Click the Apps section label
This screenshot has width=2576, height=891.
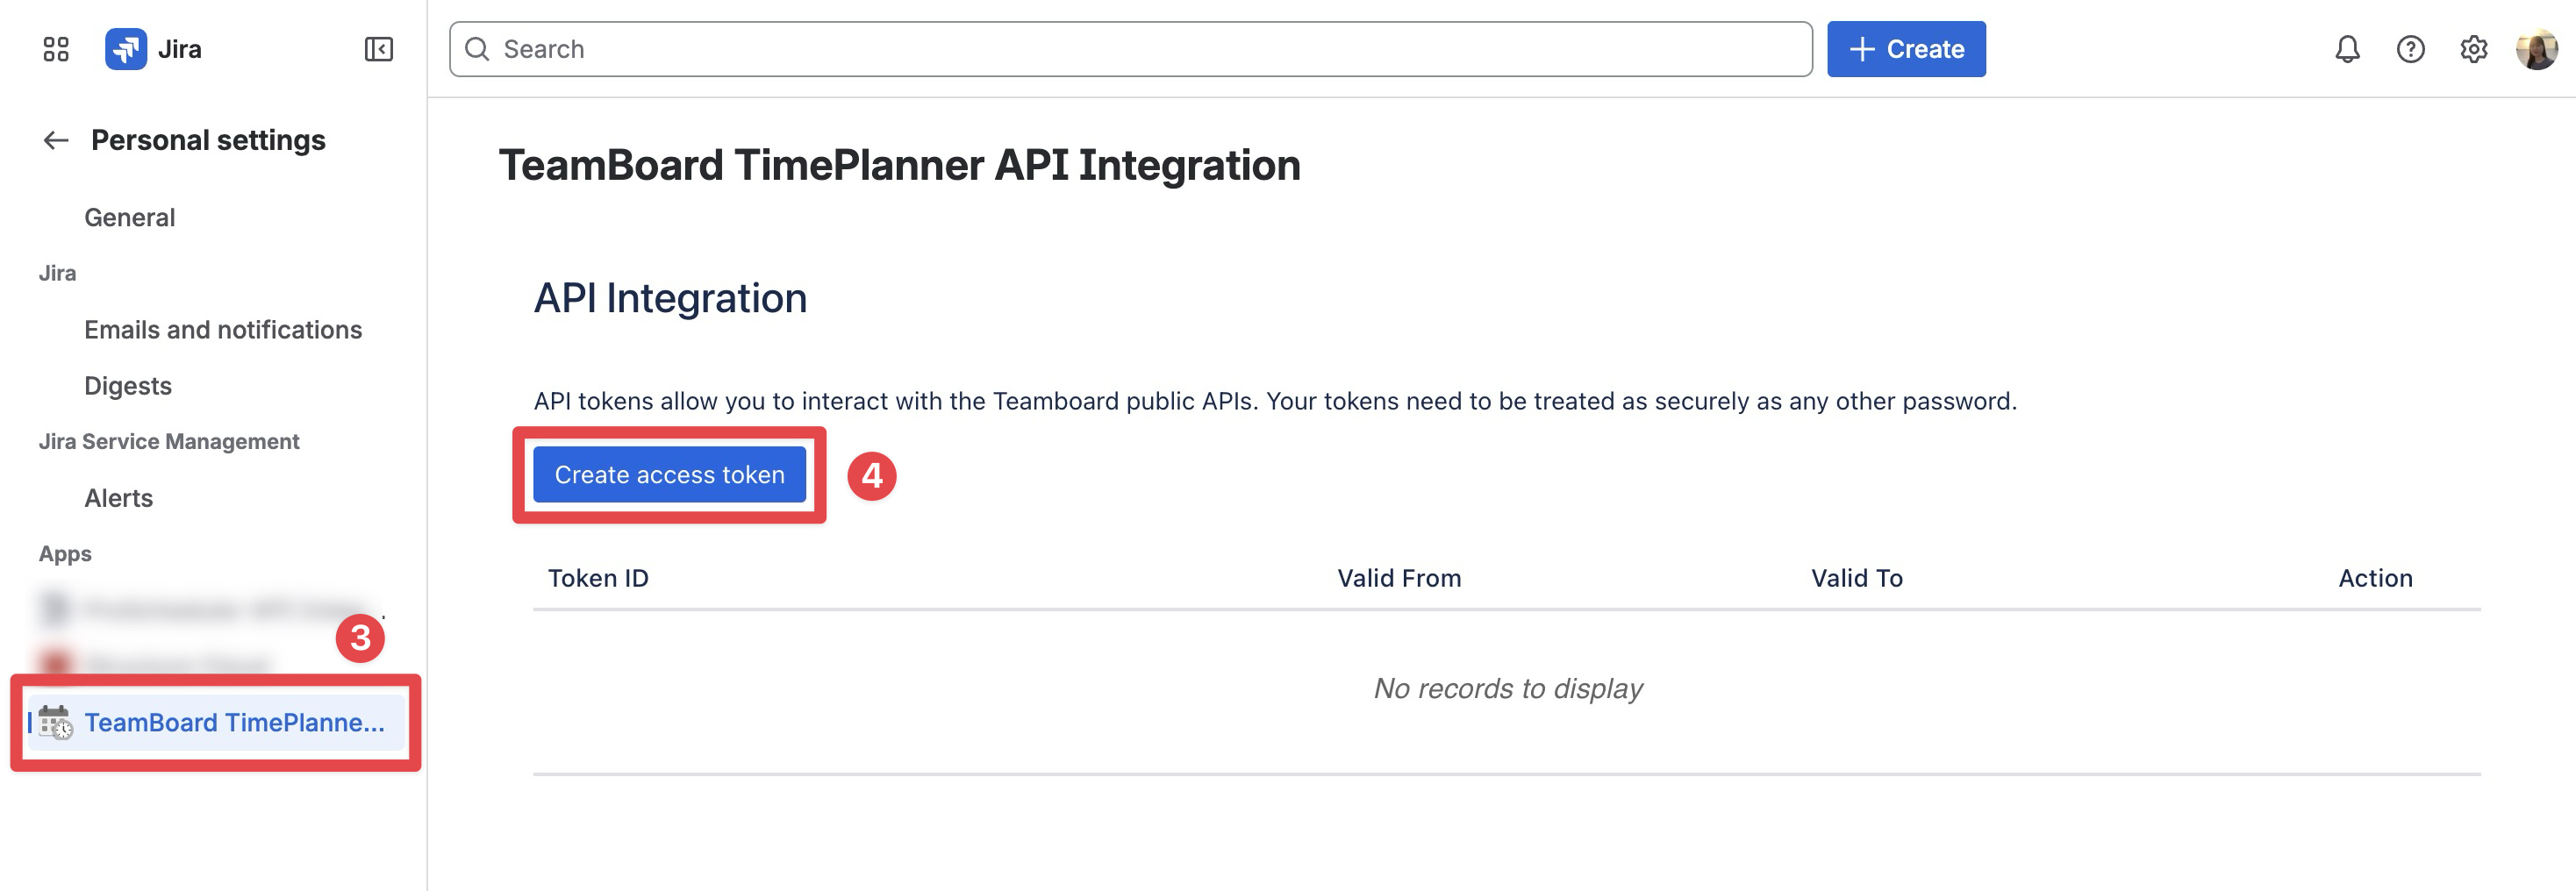65,554
